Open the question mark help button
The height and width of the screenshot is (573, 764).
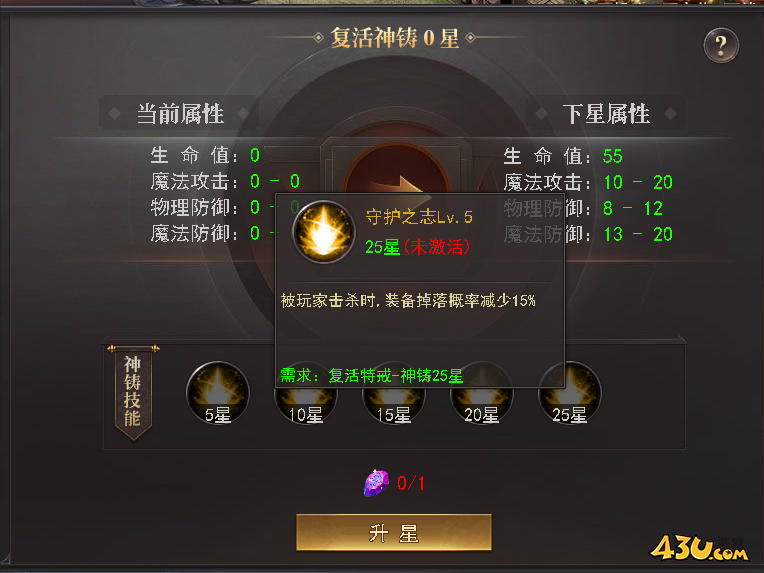tap(721, 45)
